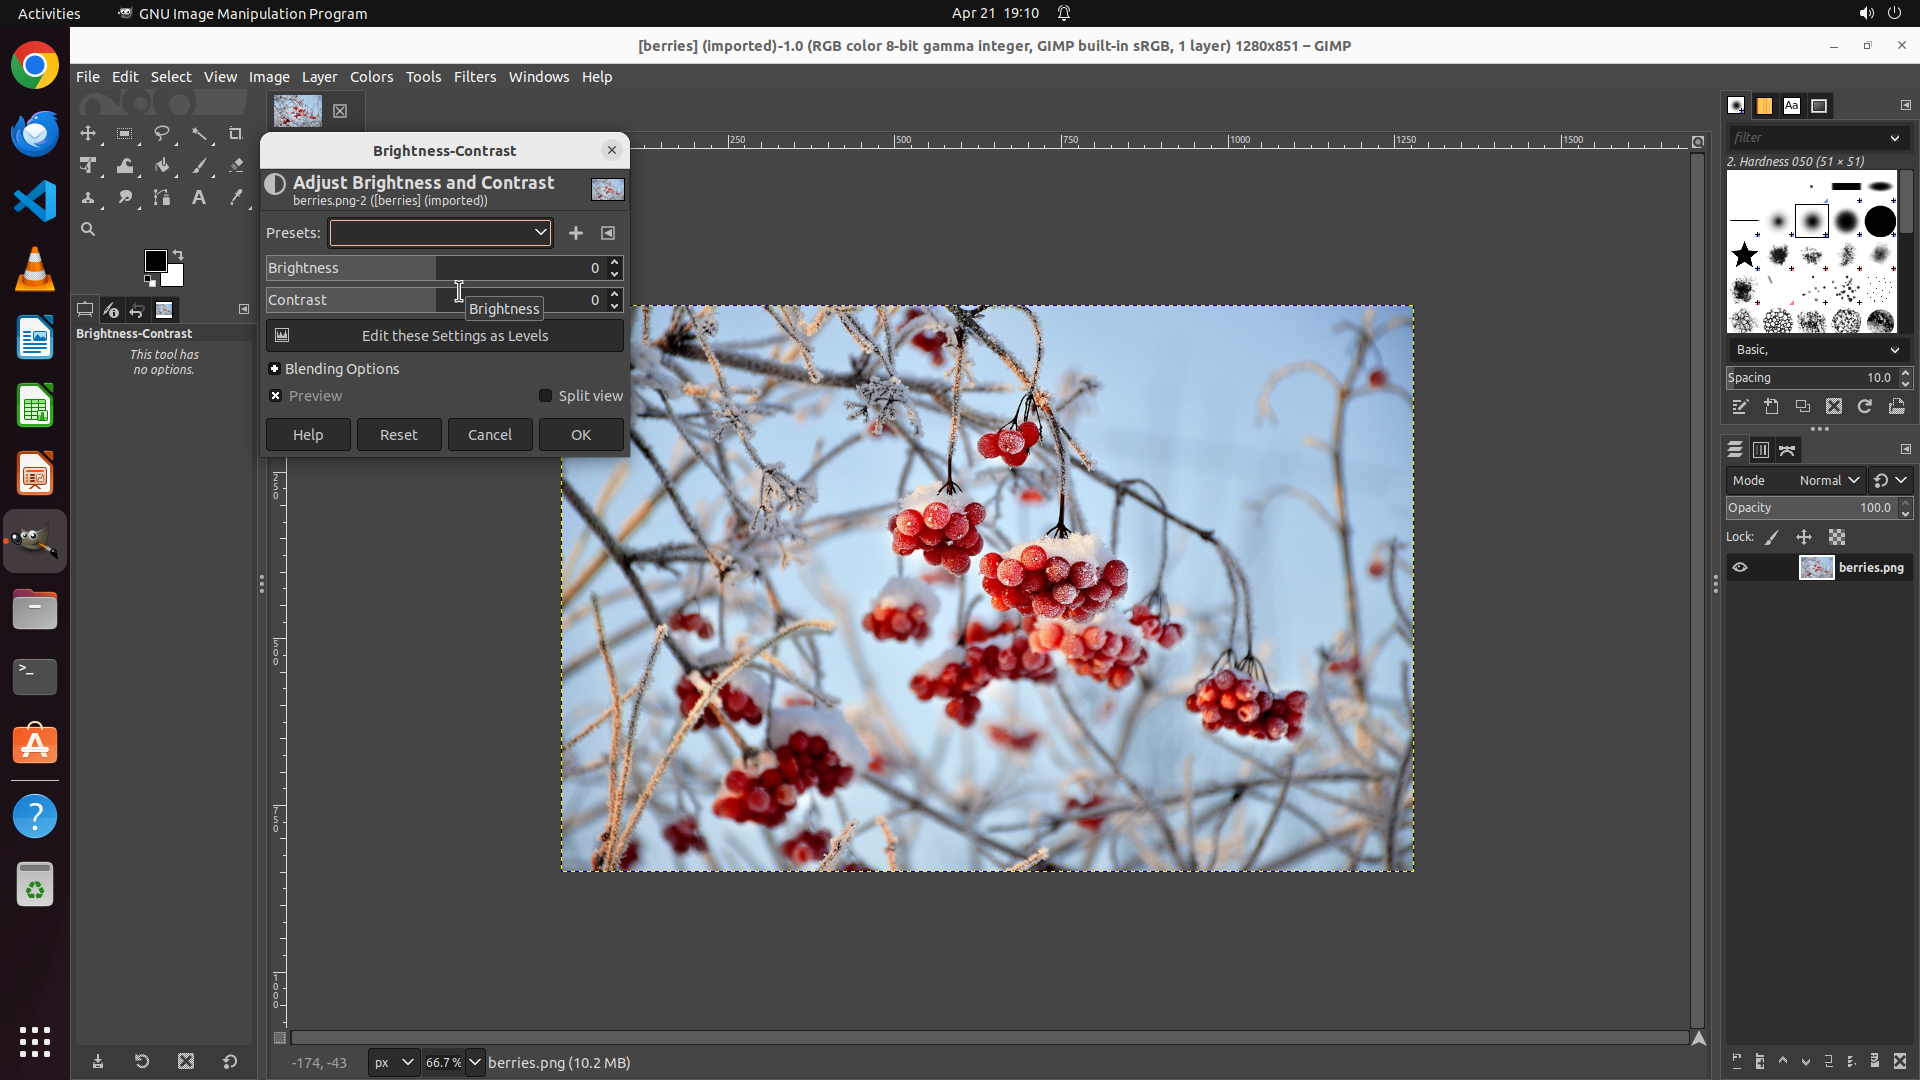1920x1080 pixels.
Task: Toggle the Preview checkbox
Action: [x=276, y=396]
